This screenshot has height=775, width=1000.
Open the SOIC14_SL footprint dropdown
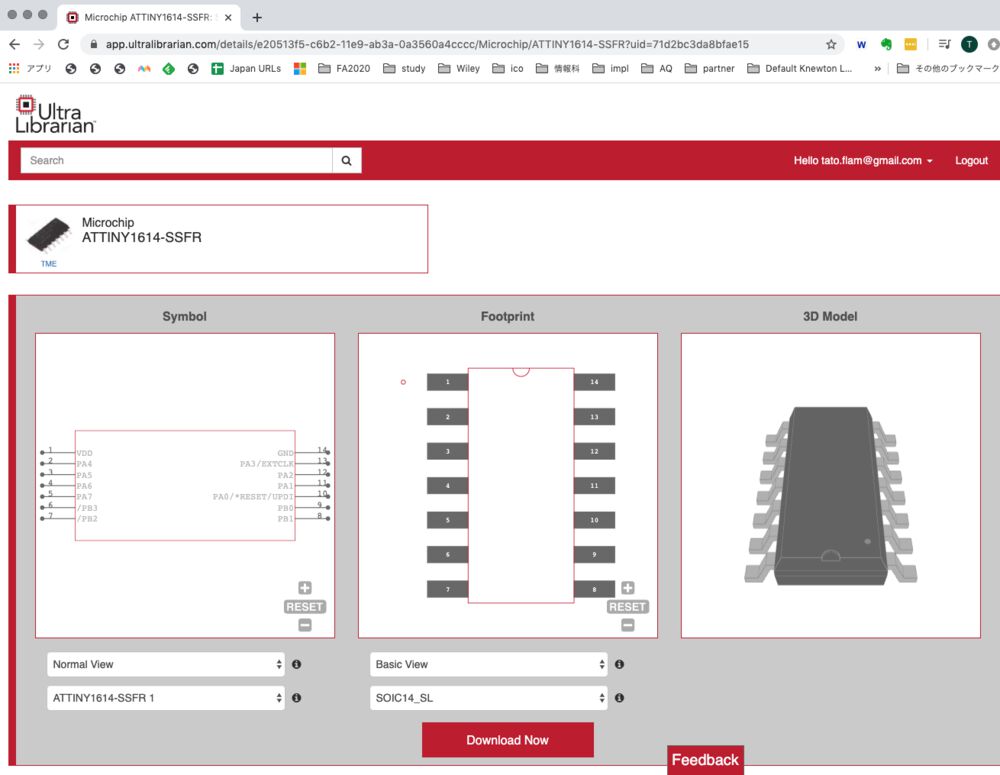tap(489, 698)
